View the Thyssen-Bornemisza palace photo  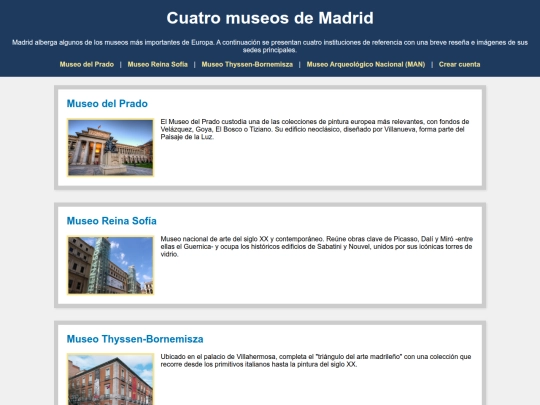(x=111, y=379)
